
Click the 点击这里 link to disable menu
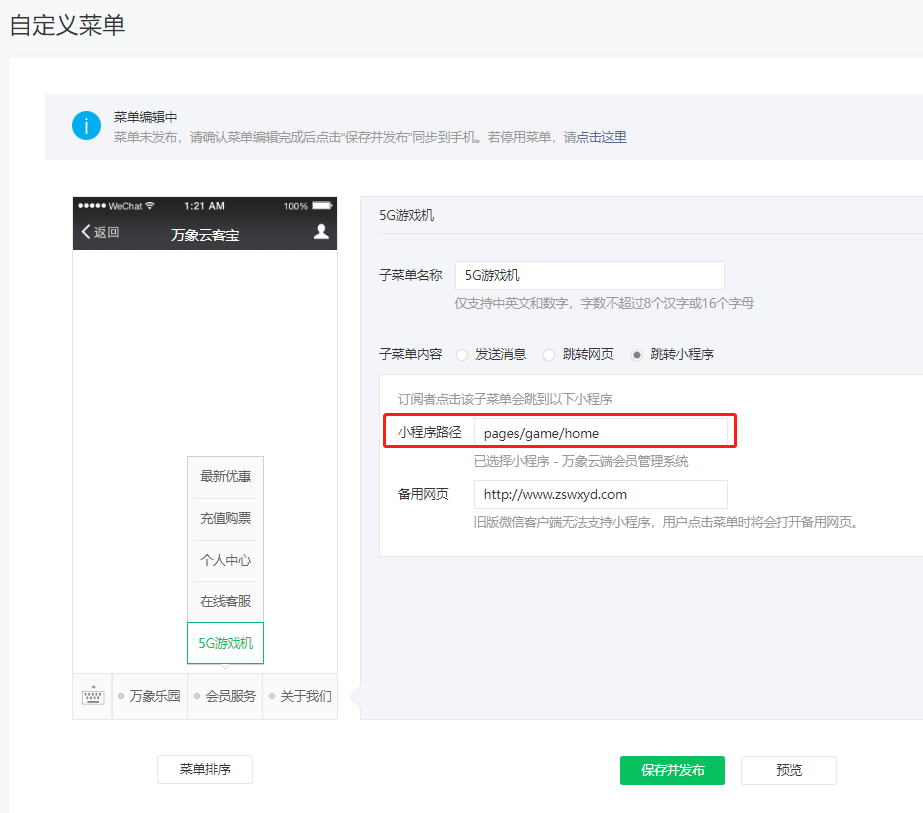(601, 137)
